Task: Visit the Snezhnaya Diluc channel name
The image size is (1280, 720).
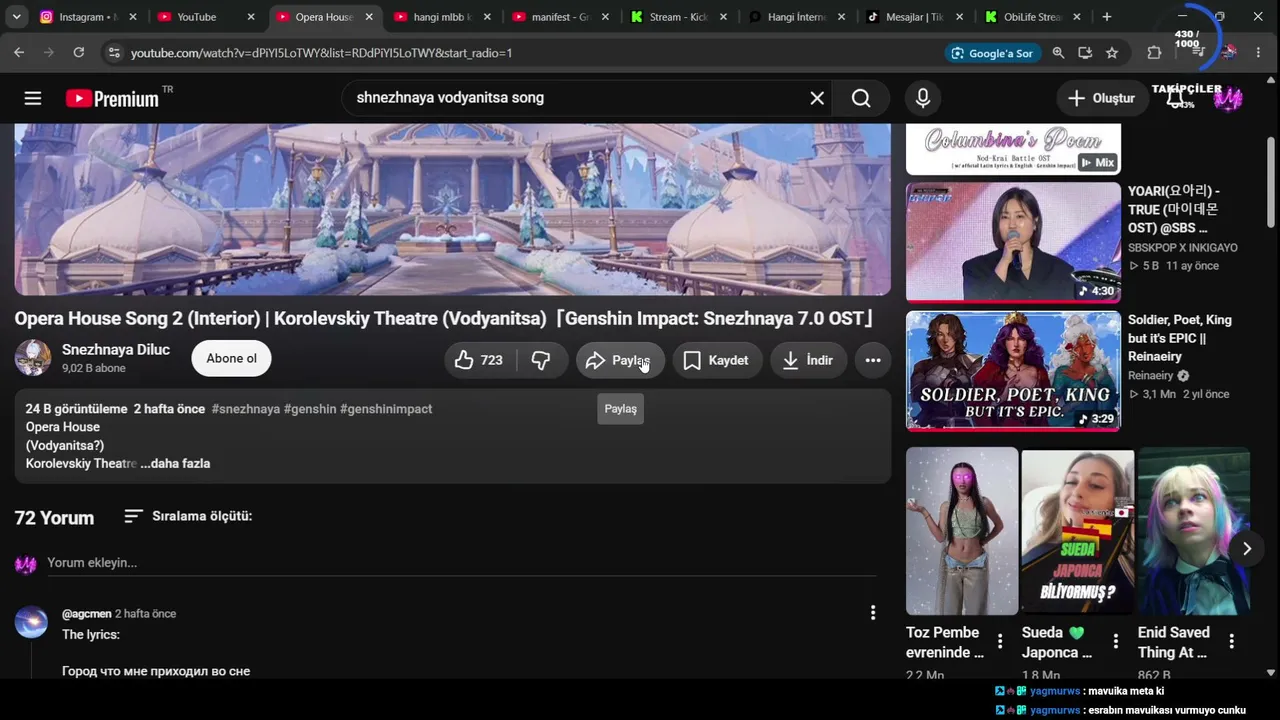Action: [x=116, y=350]
